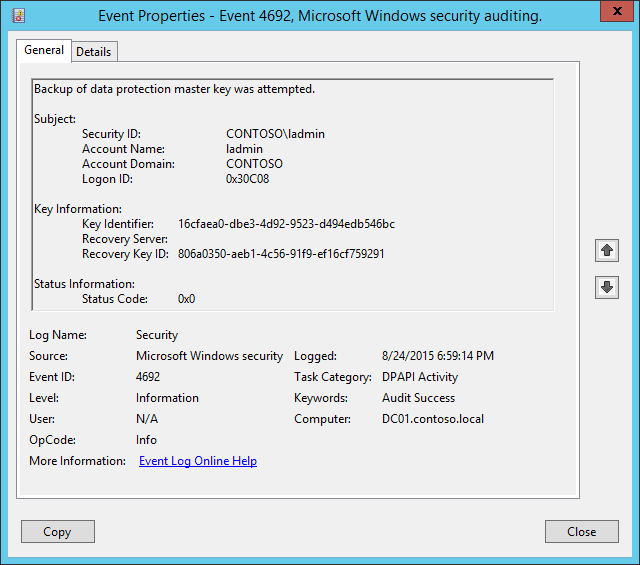Click the previous event up arrow button

(606, 250)
